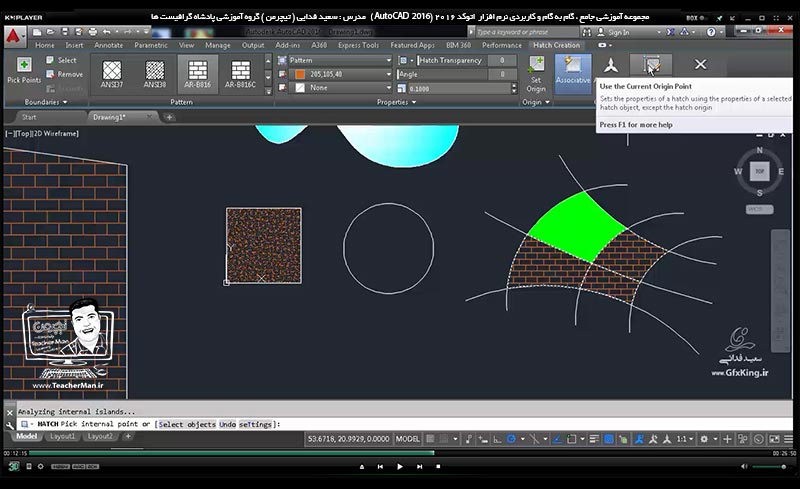The height and width of the screenshot is (489, 800).
Task: Choose the AR-B816C brick pattern
Action: [241, 75]
